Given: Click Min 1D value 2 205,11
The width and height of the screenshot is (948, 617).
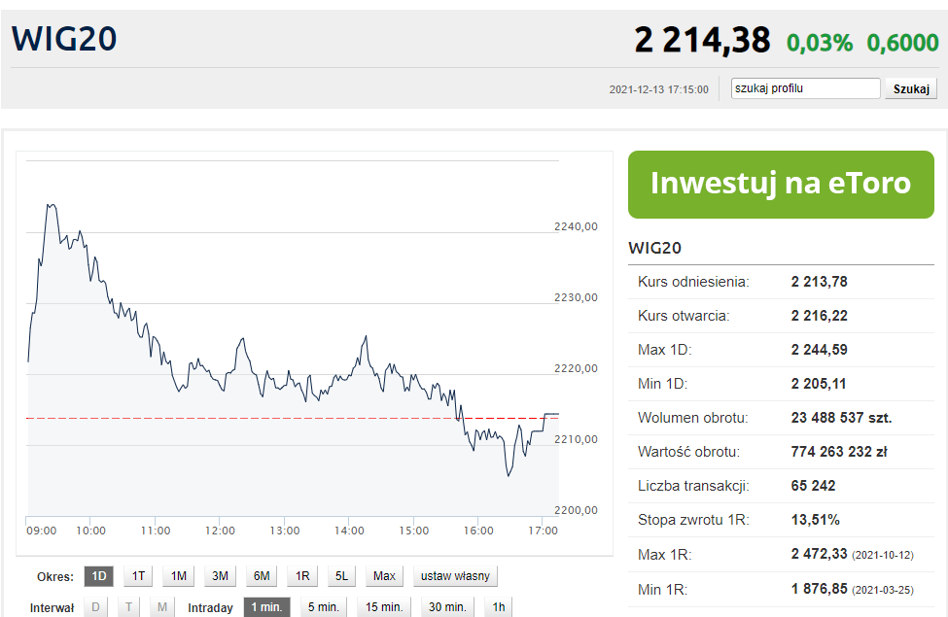Looking at the screenshot, I should [818, 383].
